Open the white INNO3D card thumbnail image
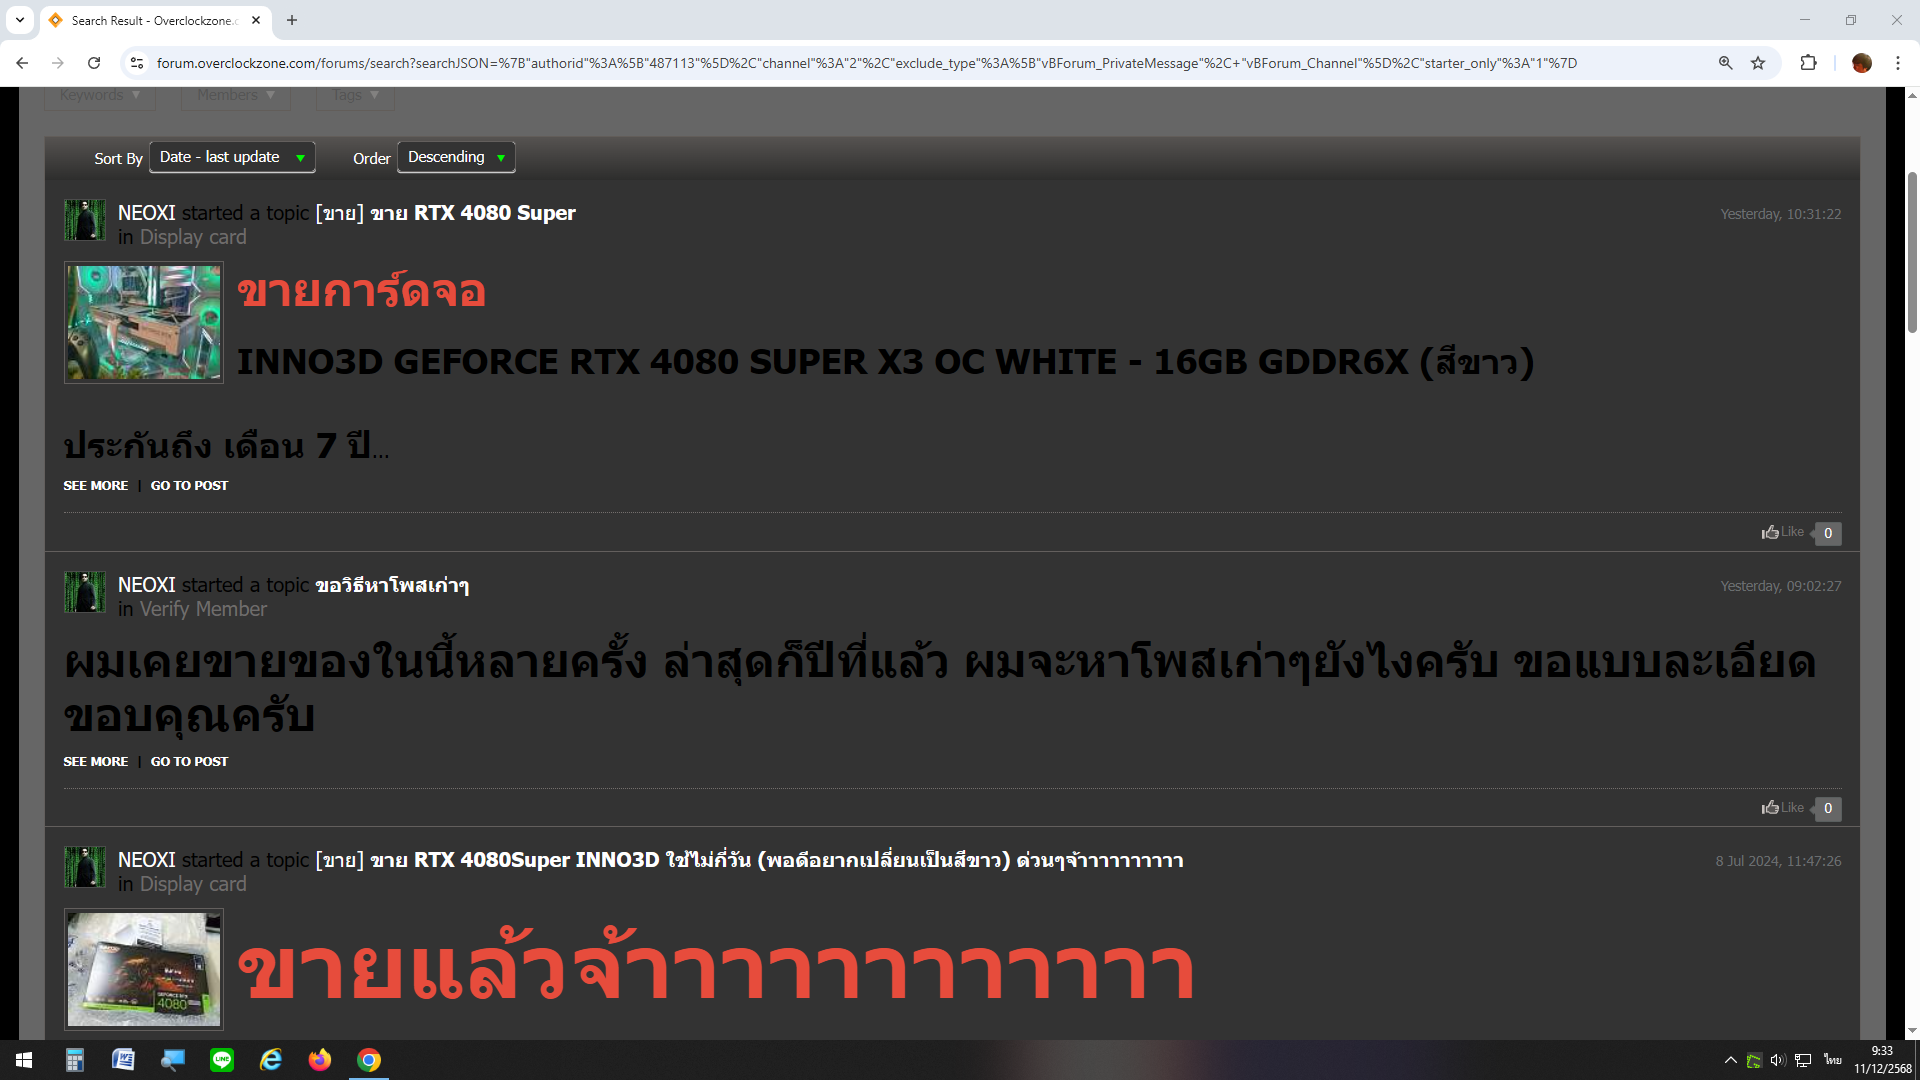 (x=144, y=322)
